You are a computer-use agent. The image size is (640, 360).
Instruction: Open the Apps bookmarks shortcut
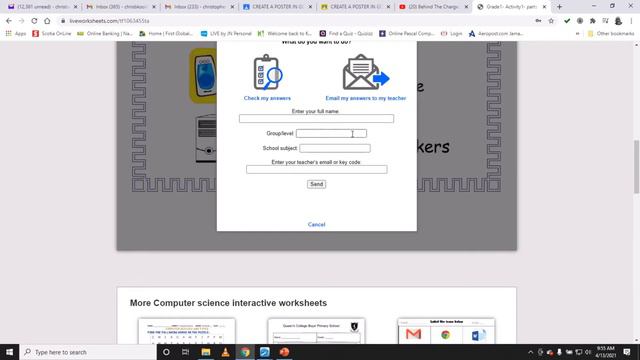point(16,33)
